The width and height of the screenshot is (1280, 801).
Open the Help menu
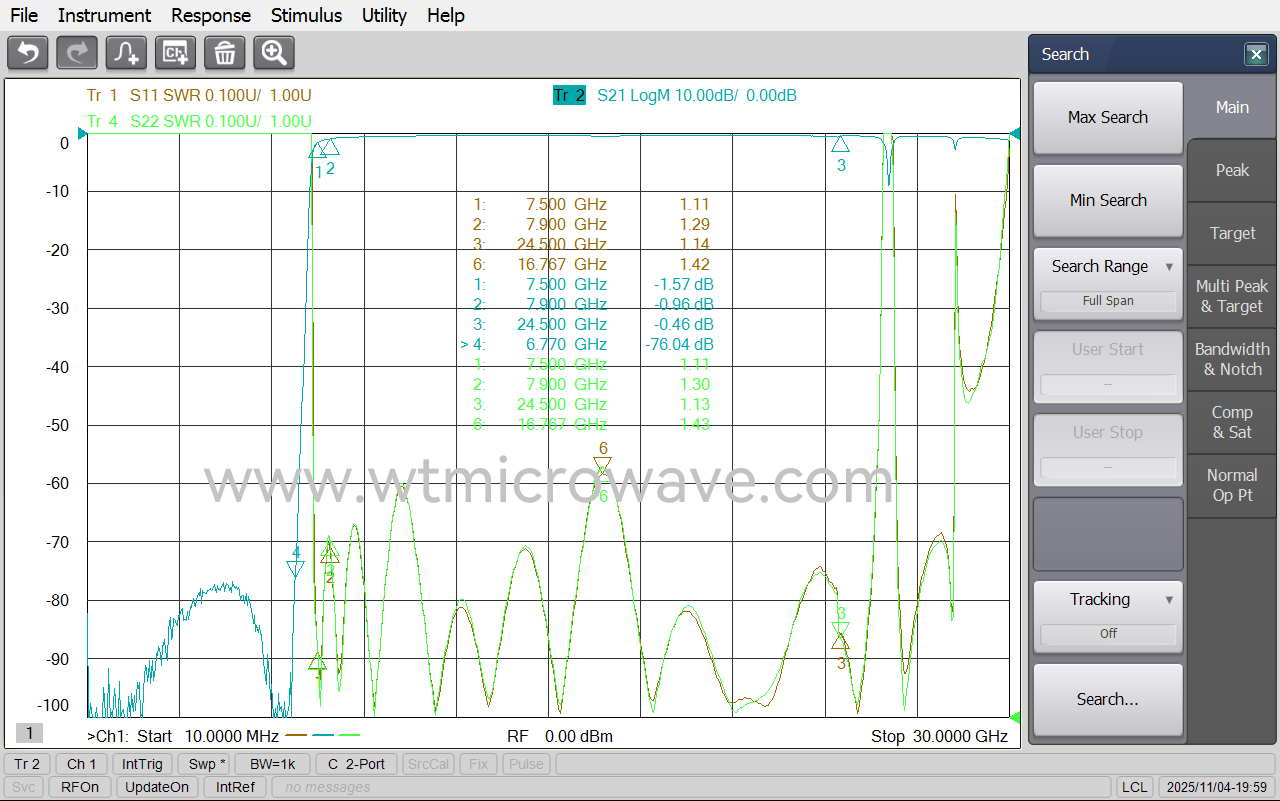tap(445, 15)
